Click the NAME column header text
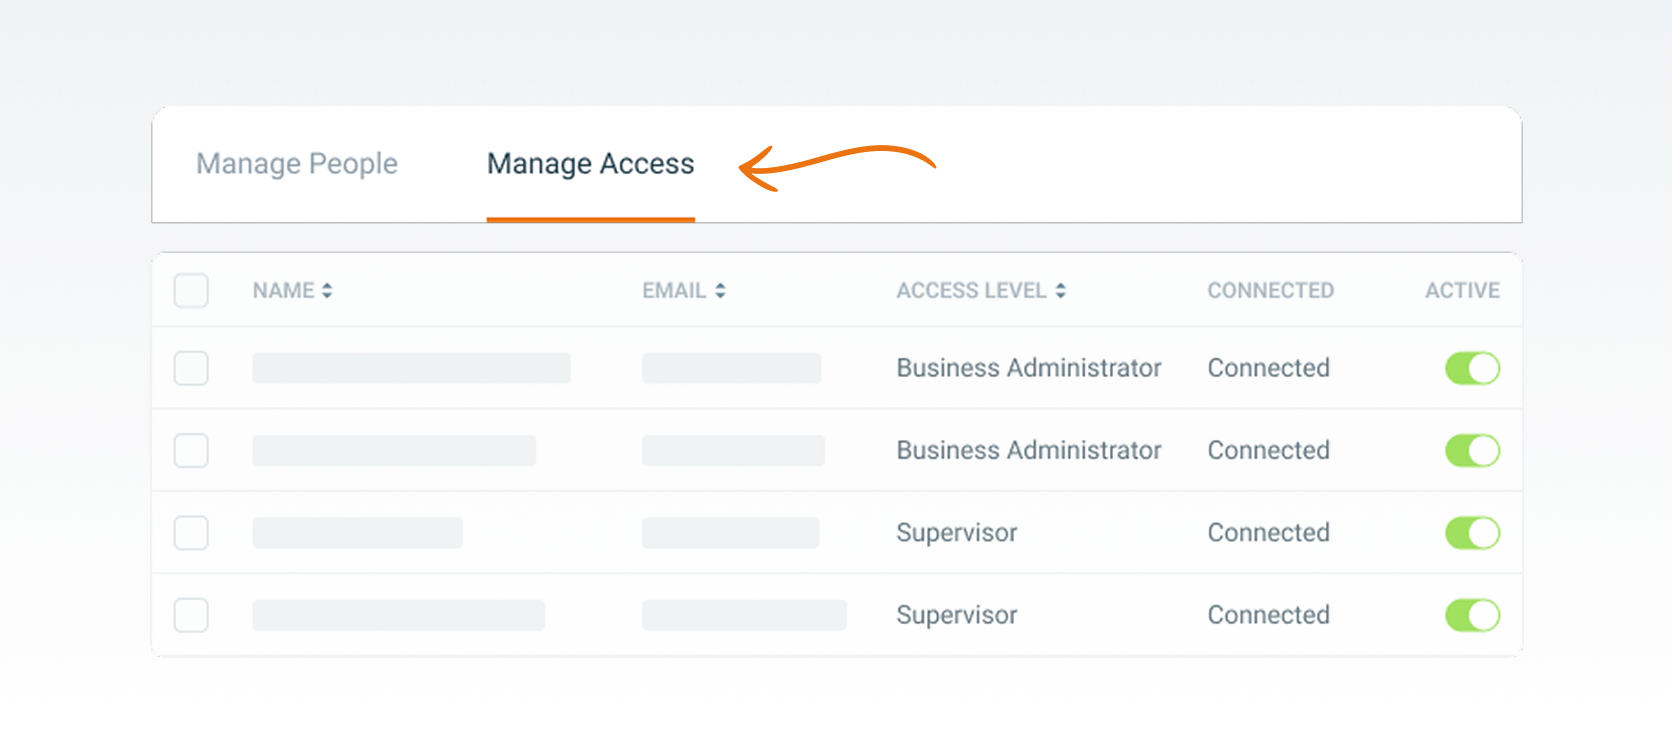 (283, 291)
